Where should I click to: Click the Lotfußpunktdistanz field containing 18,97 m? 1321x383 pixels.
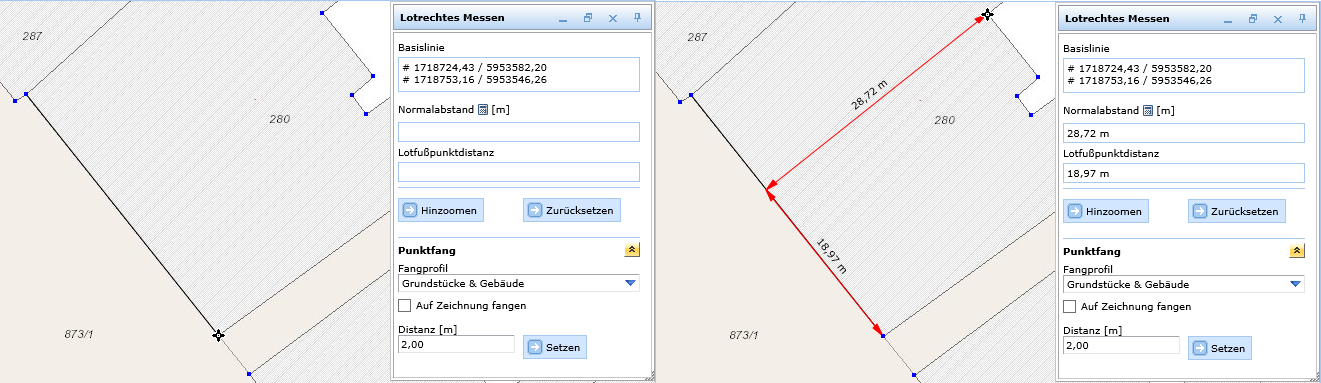pyautogui.click(x=1183, y=172)
